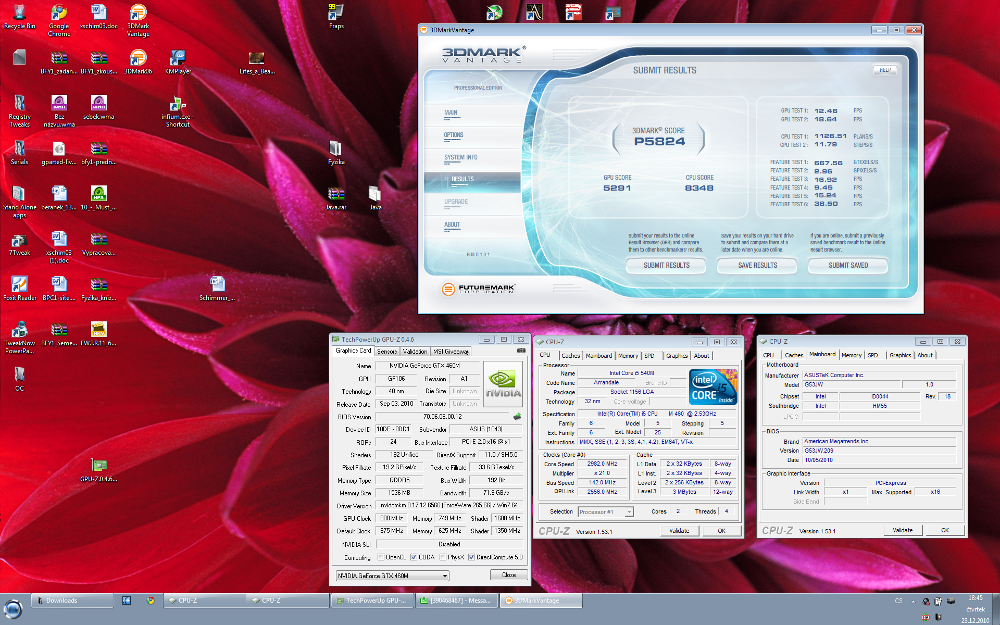This screenshot has width=1000, height=625.
Task: Select the infium.exe Shortcut desktop icon
Action: click(x=177, y=111)
